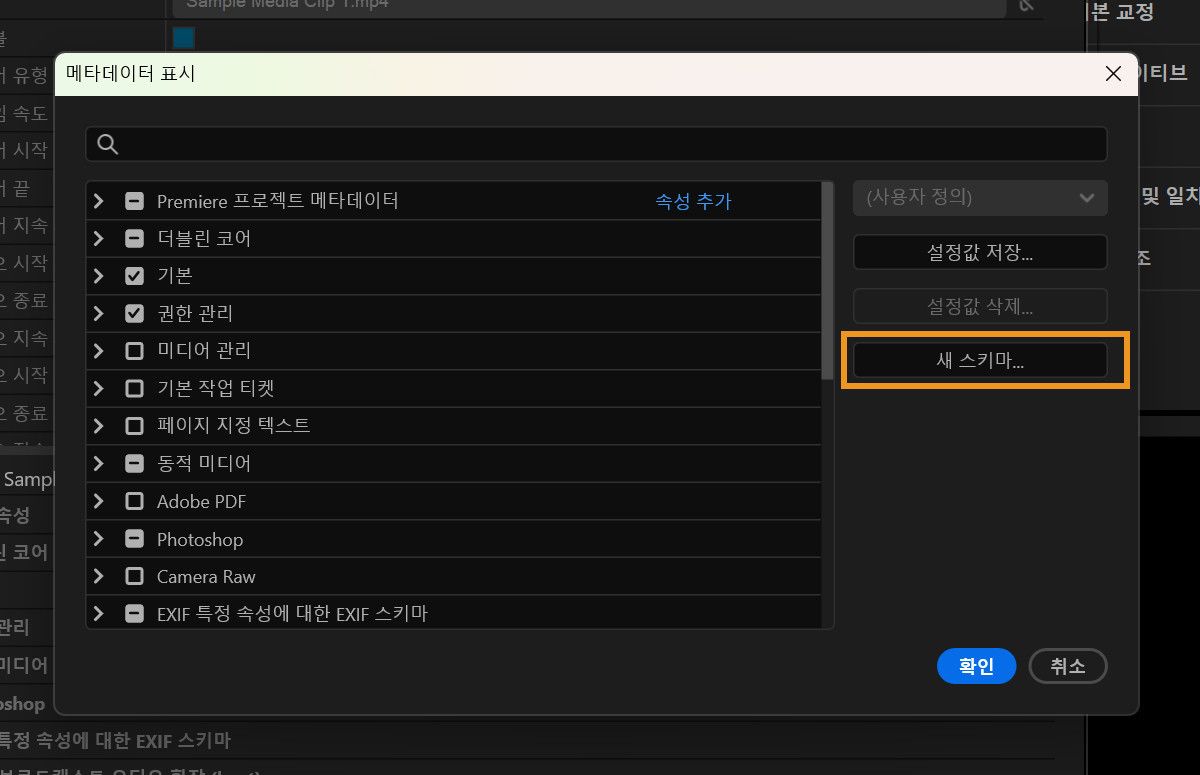Click the search magnifier icon
The height and width of the screenshot is (775, 1200).
click(108, 144)
